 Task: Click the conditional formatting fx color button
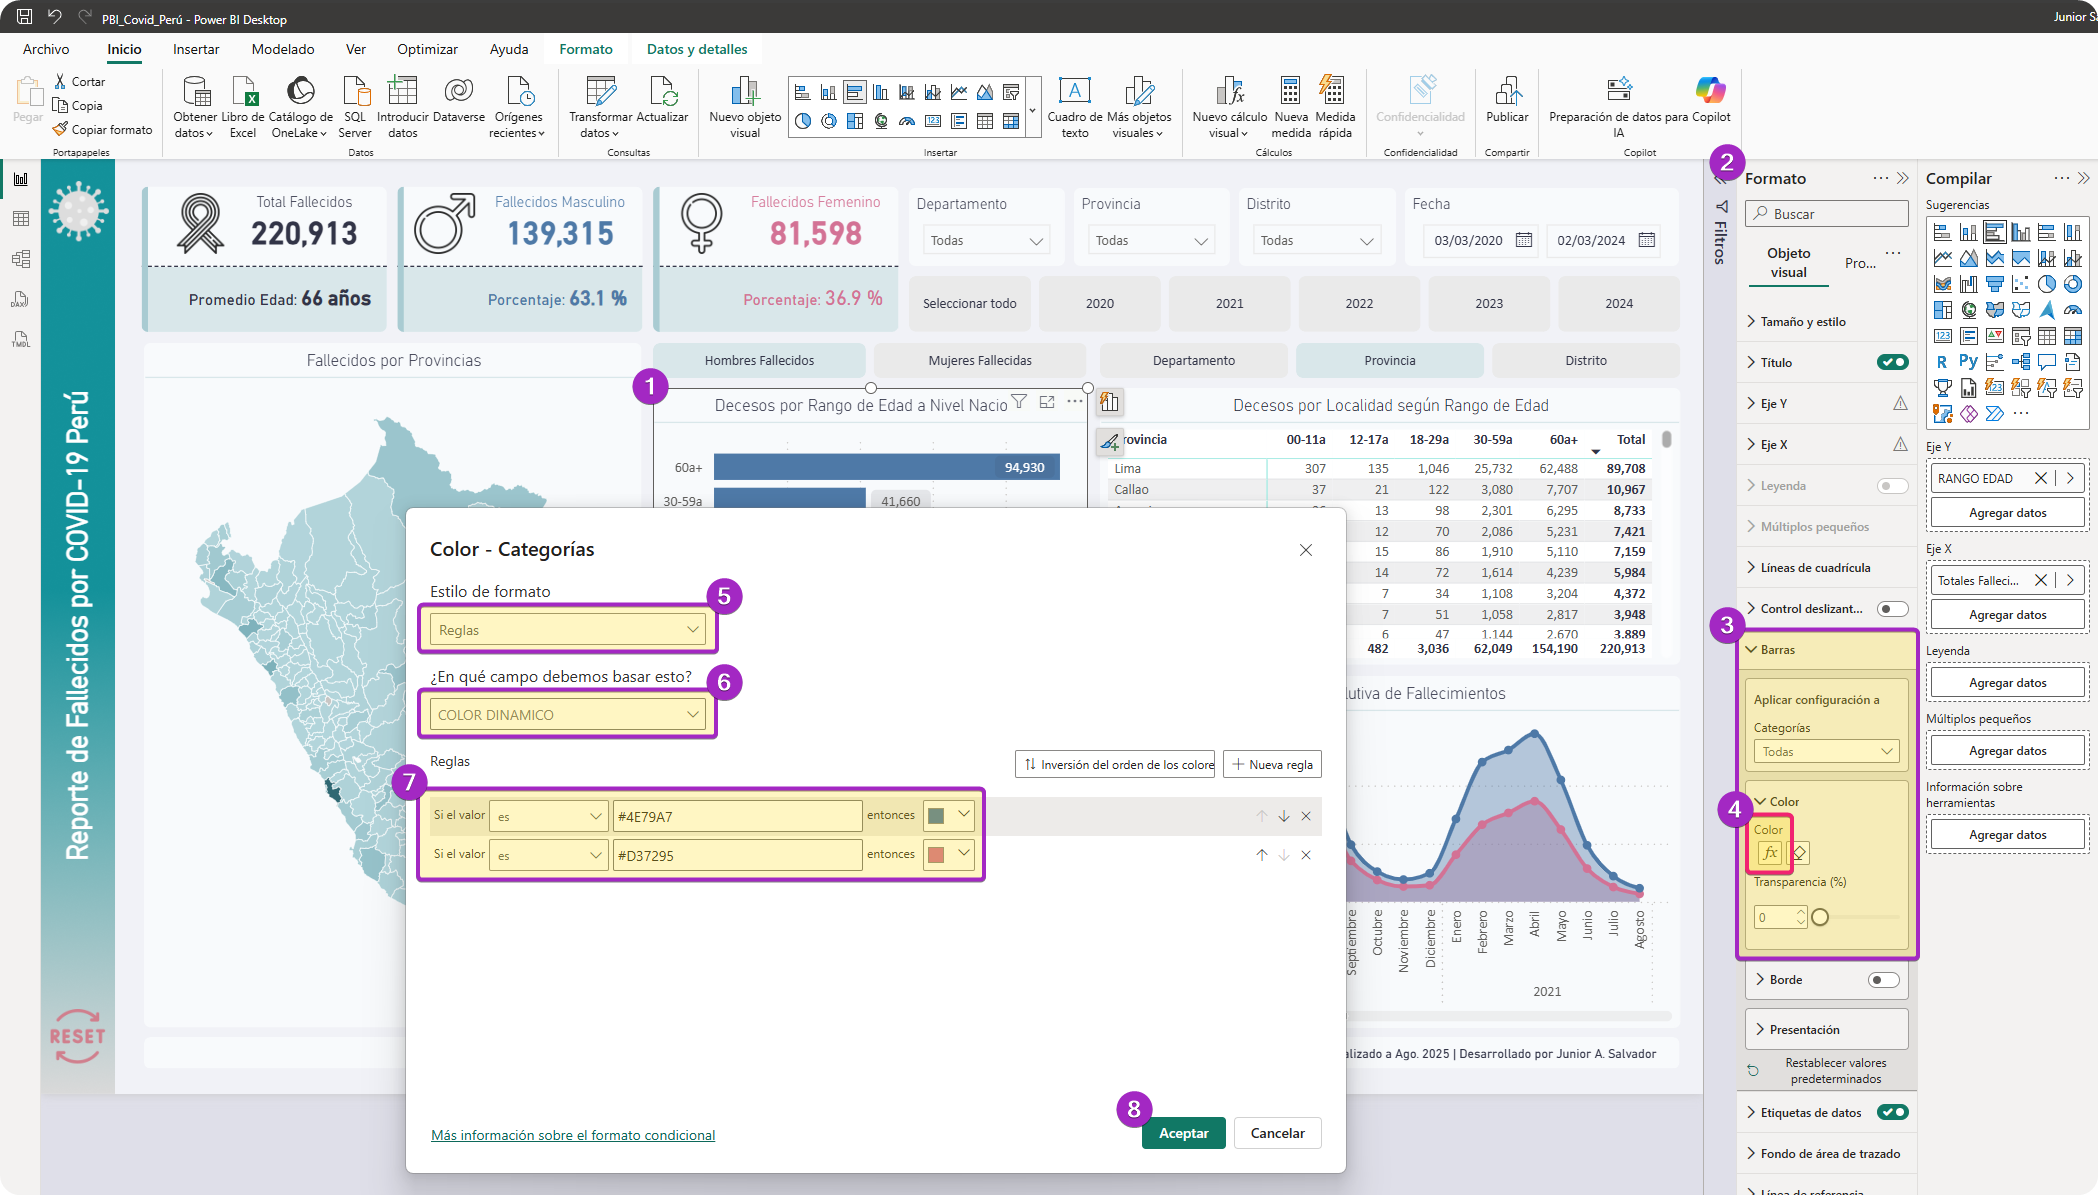click(x=1769, y=853)
